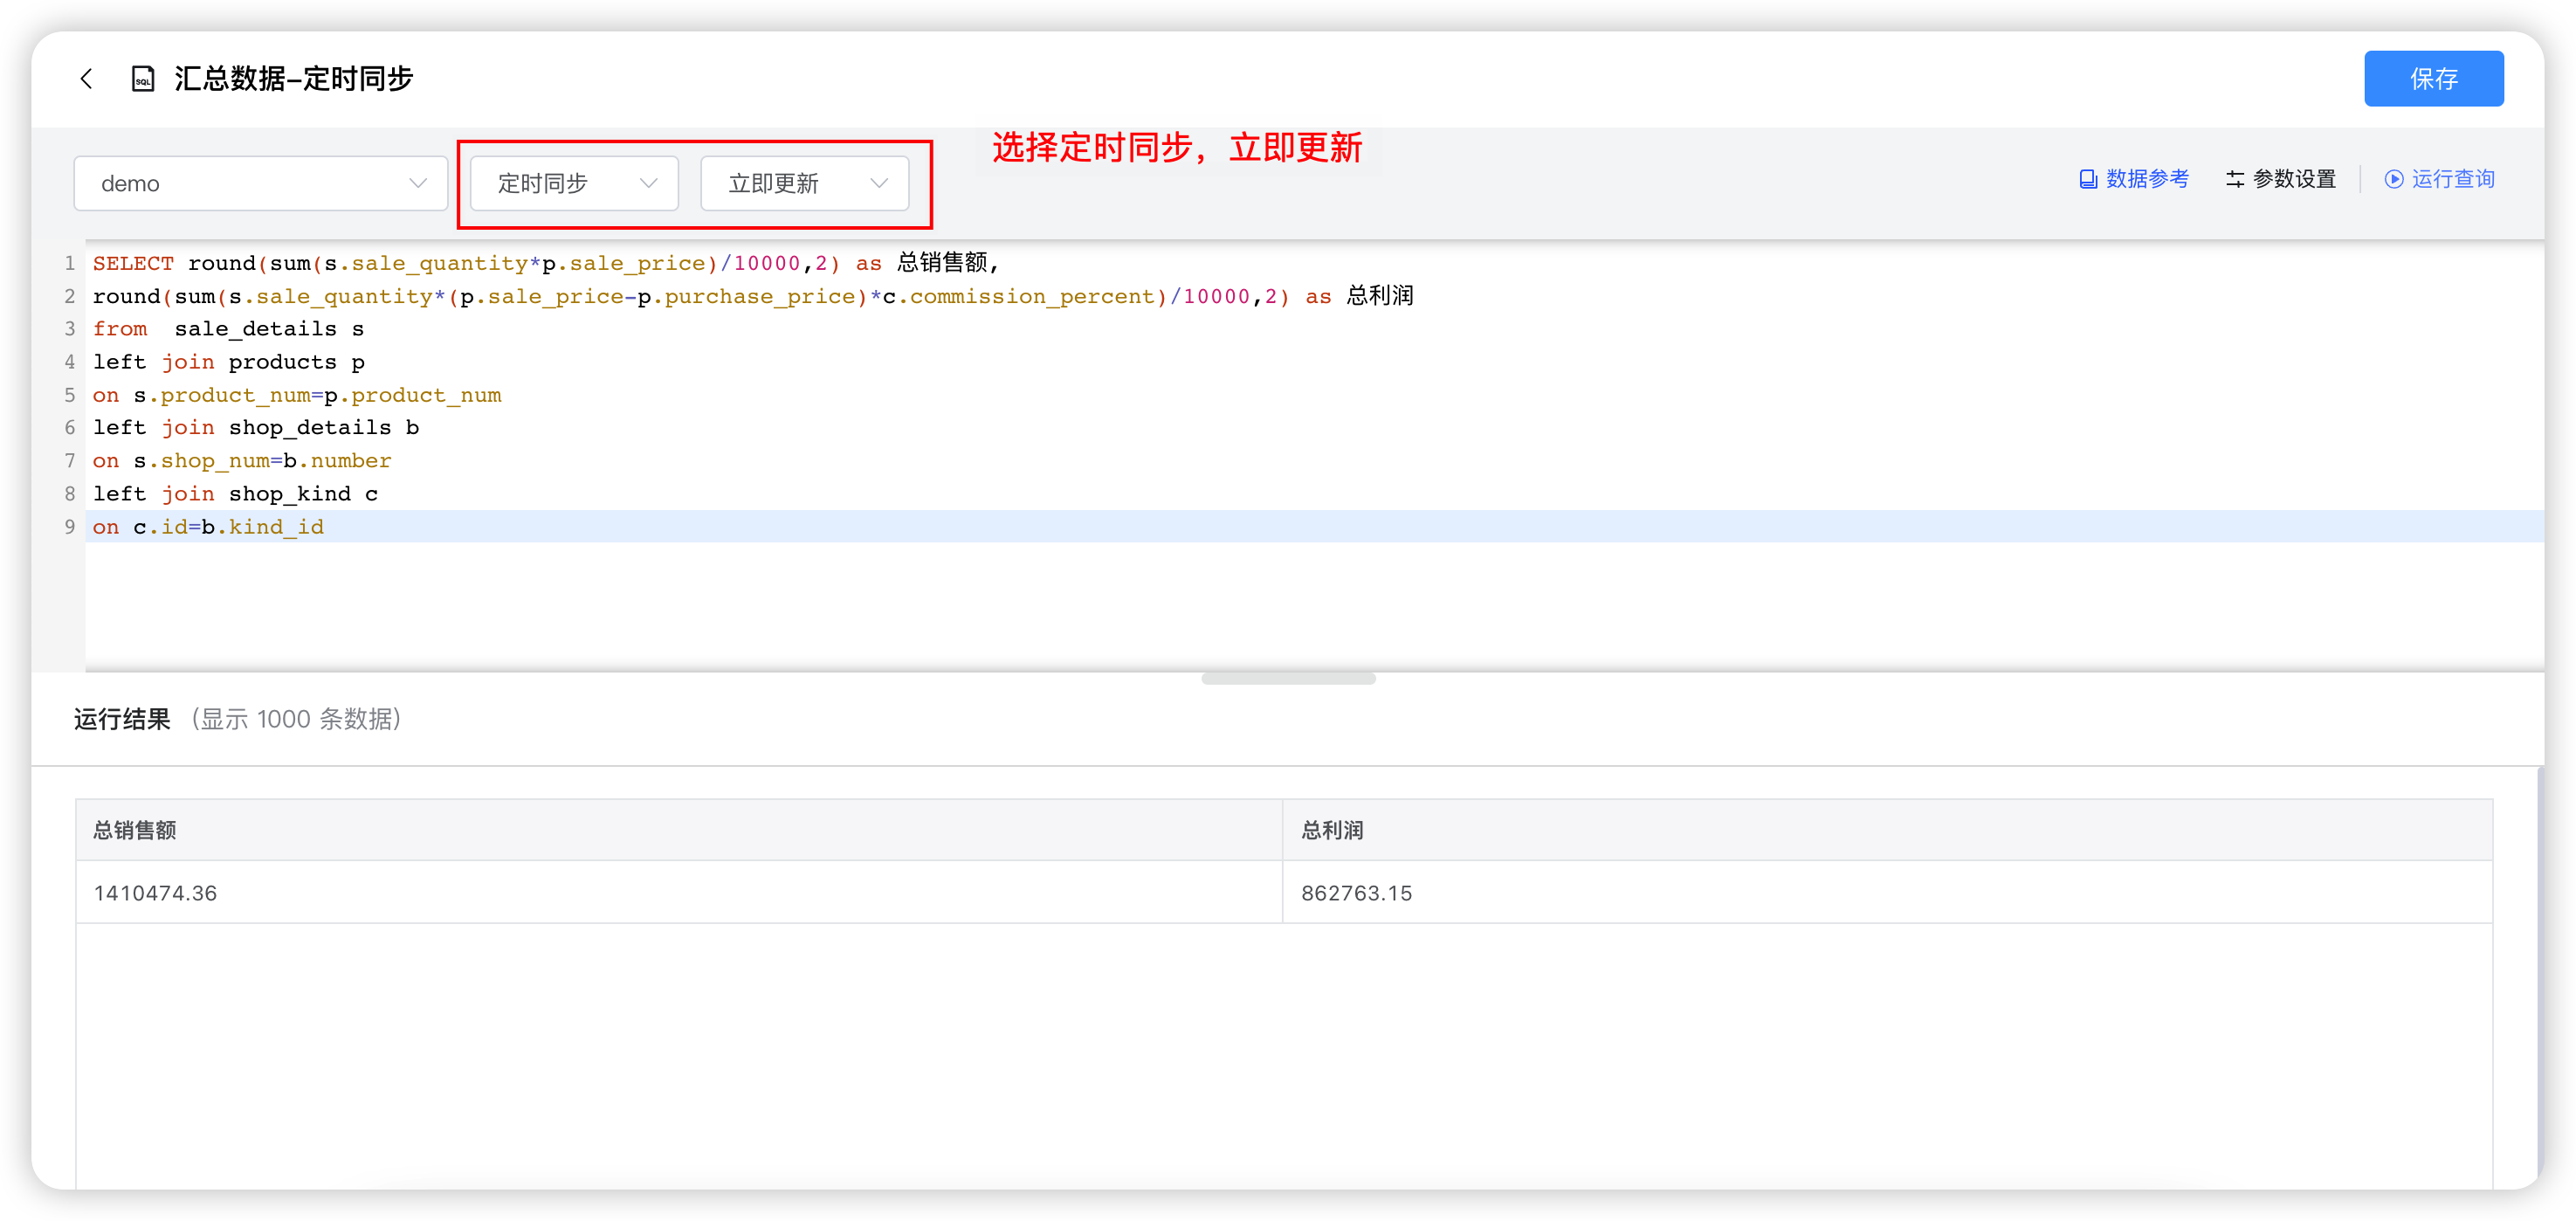
Task: Run the query using the 运行查询 play icon
Action: pos(2395,179)
